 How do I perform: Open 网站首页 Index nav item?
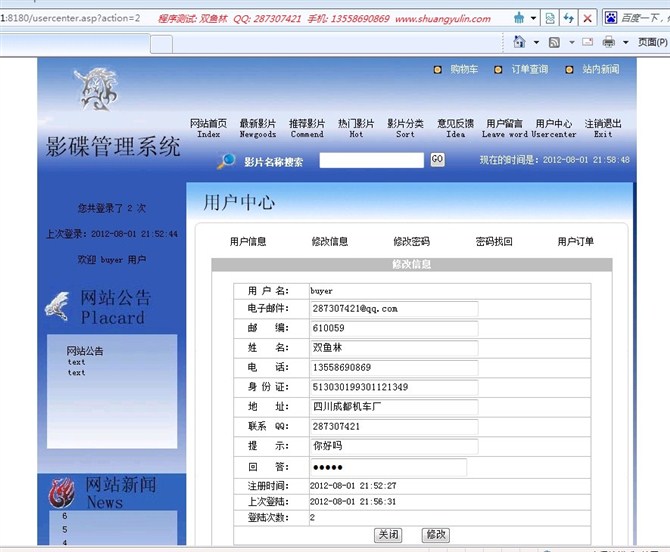pos(209,129)
